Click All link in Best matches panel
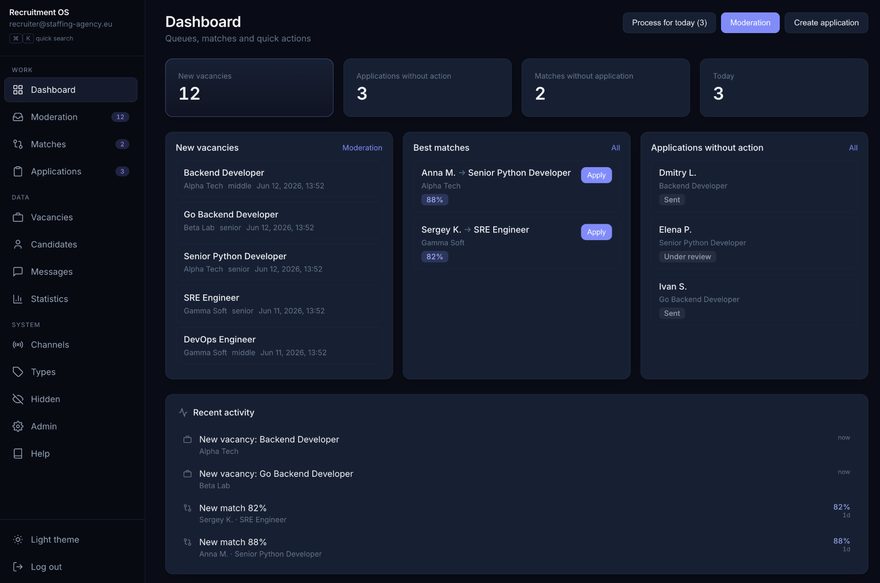This screenshot has height=583, width=880. (x=616, y=148)
